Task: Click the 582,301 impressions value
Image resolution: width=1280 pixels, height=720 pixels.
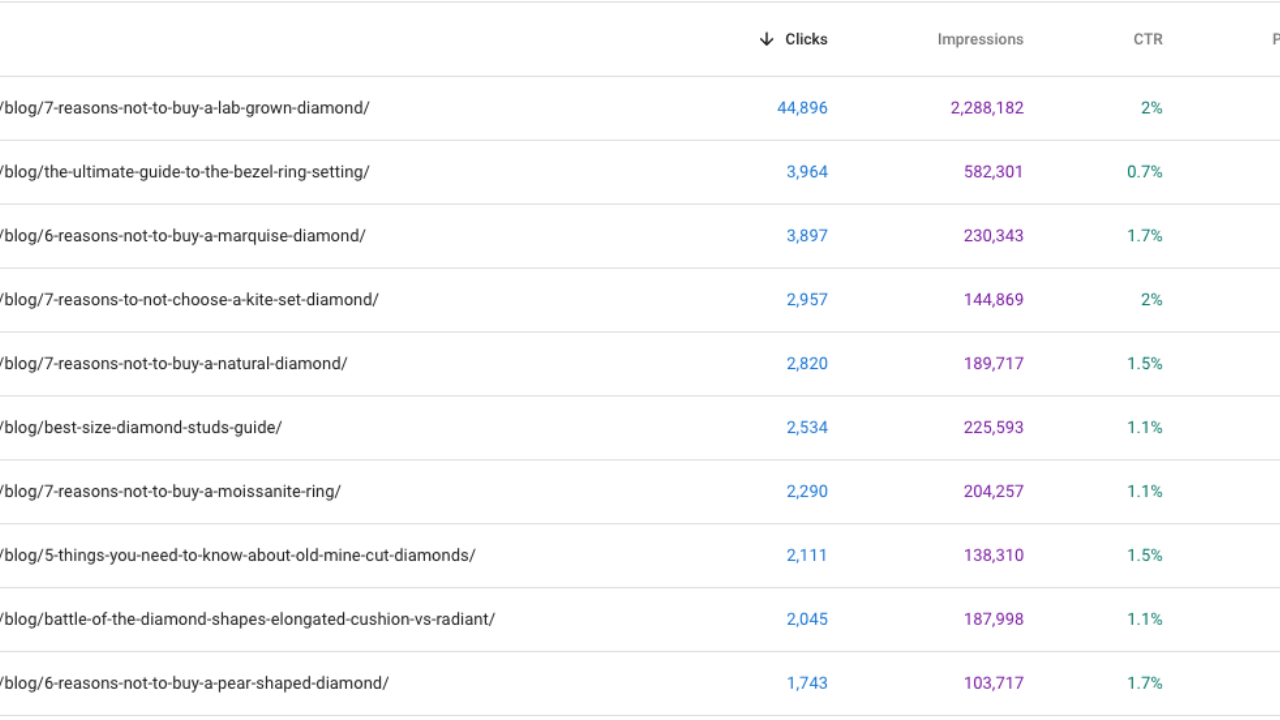Action: [x=994, y=172]
